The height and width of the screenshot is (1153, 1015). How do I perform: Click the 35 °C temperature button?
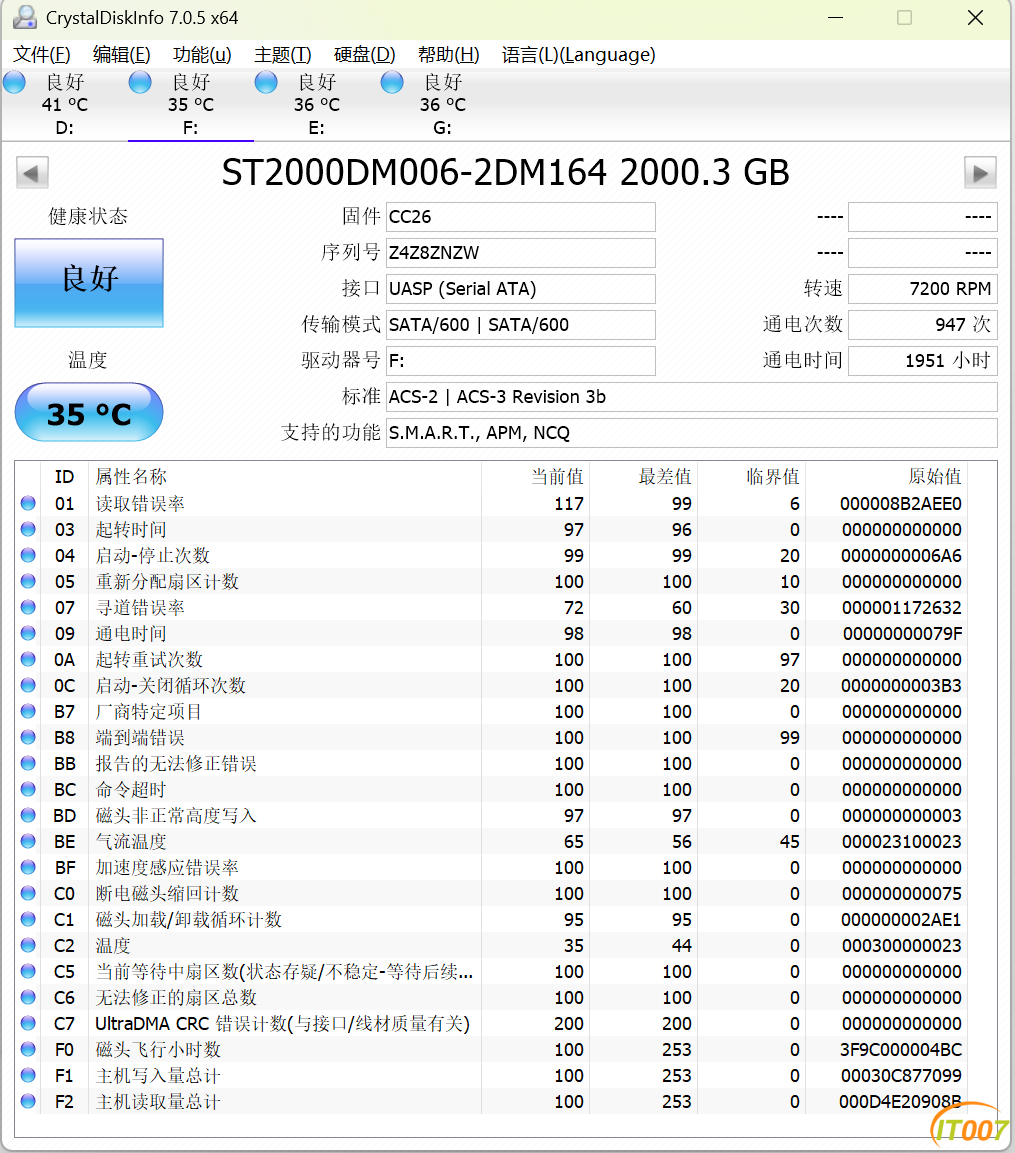tap(89, 412)
